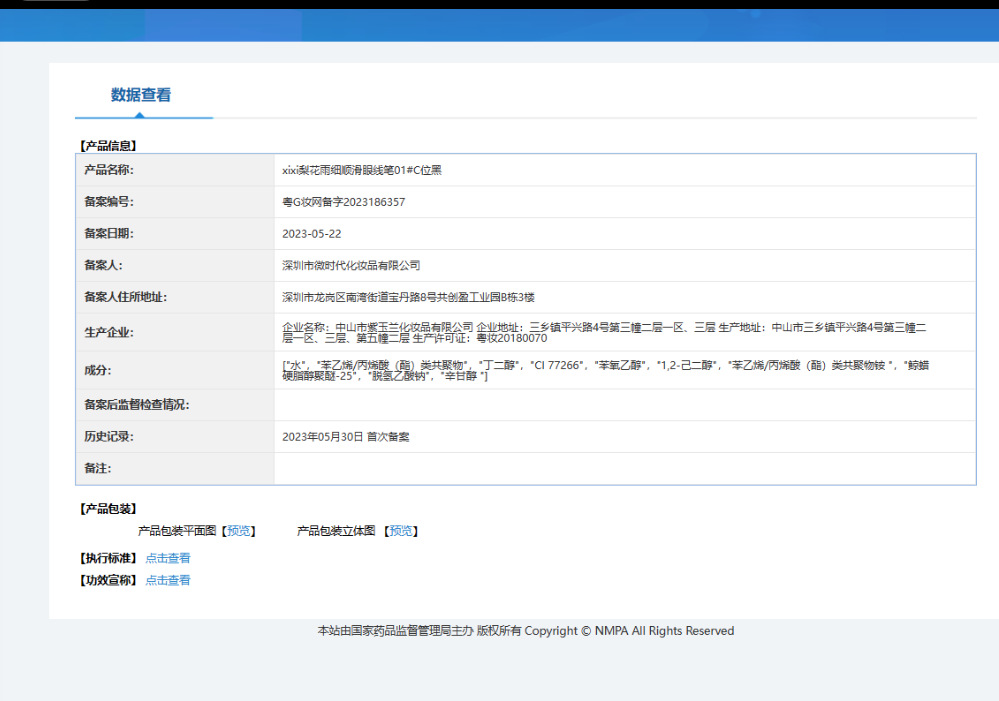
Task: Open 功效宣称 点击查看 link
Action: coord(168,580)
